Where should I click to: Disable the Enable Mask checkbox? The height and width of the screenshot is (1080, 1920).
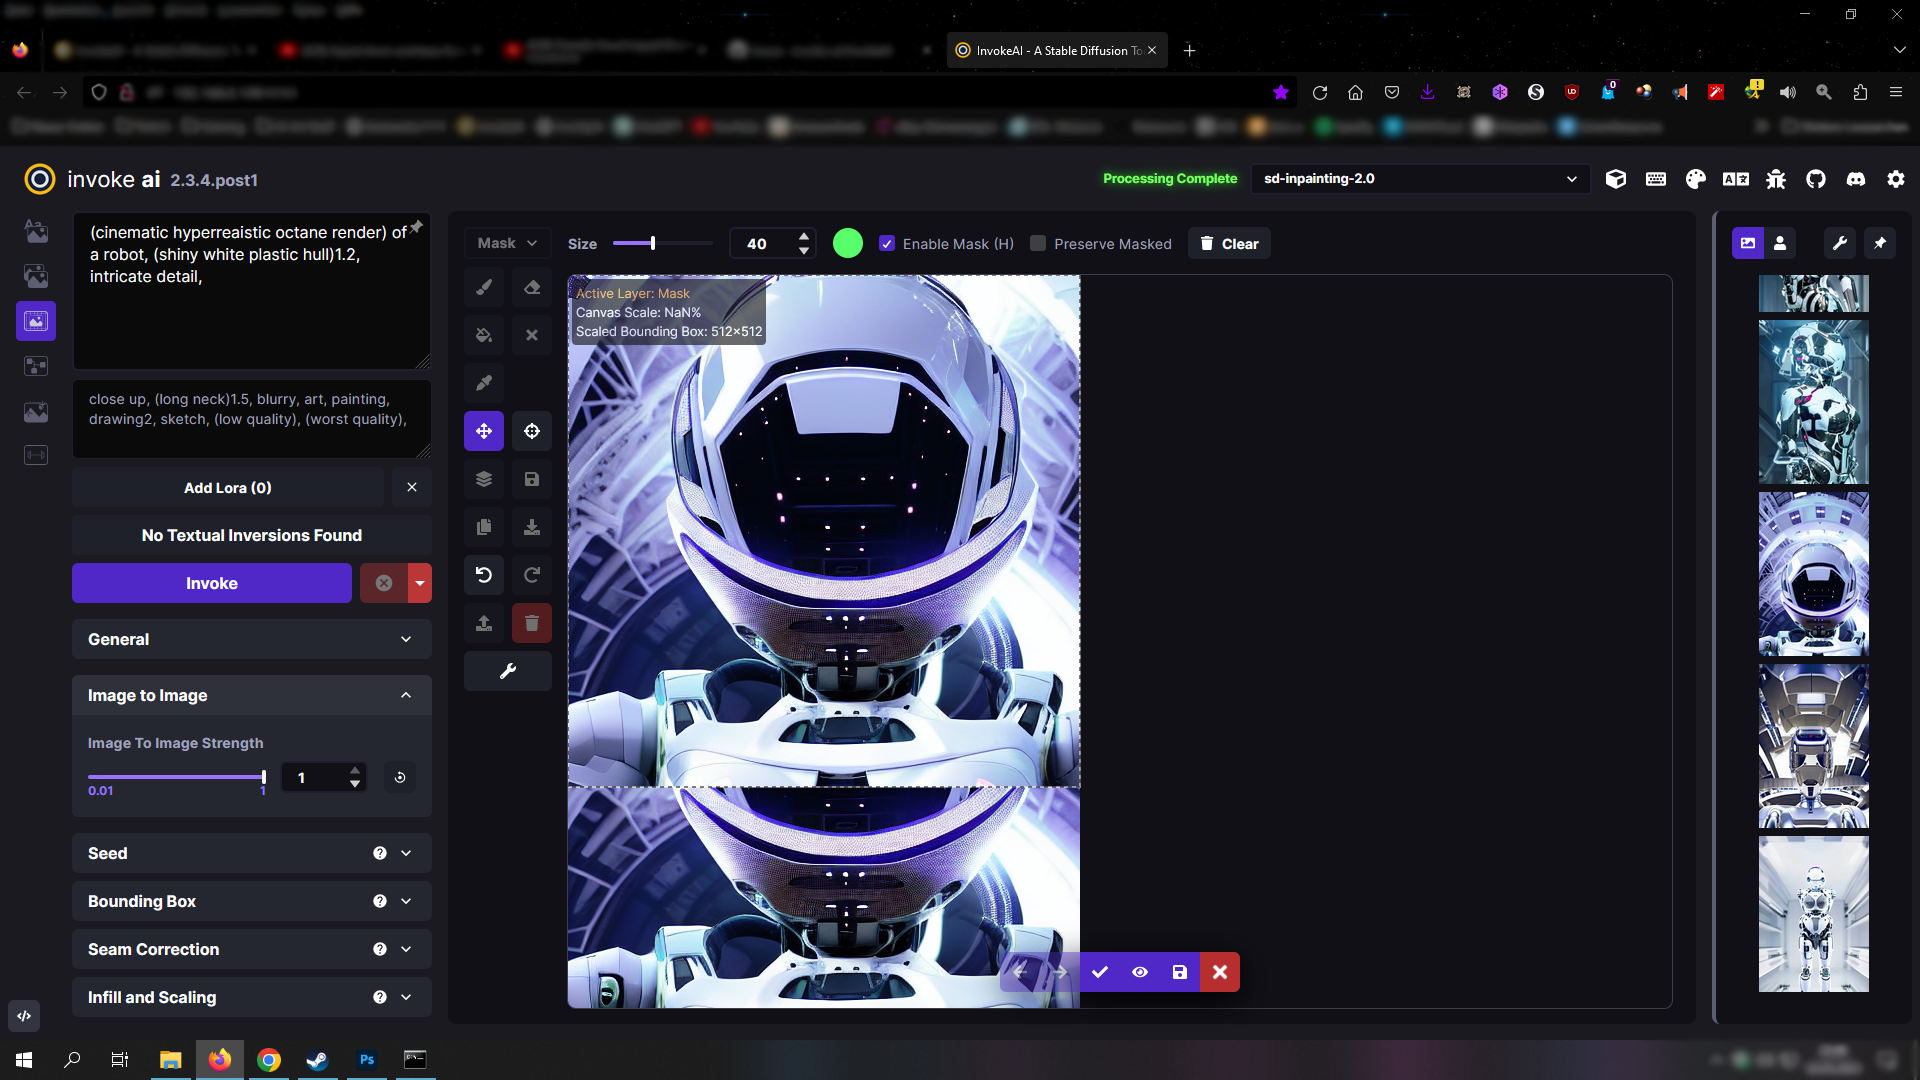click(x=887, y=243)
